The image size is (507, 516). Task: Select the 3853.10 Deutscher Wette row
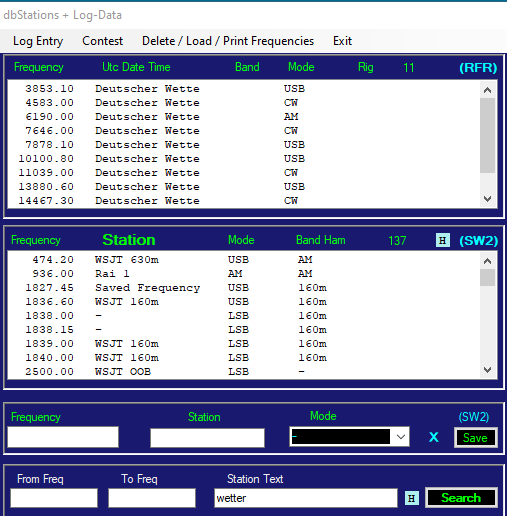244,89
